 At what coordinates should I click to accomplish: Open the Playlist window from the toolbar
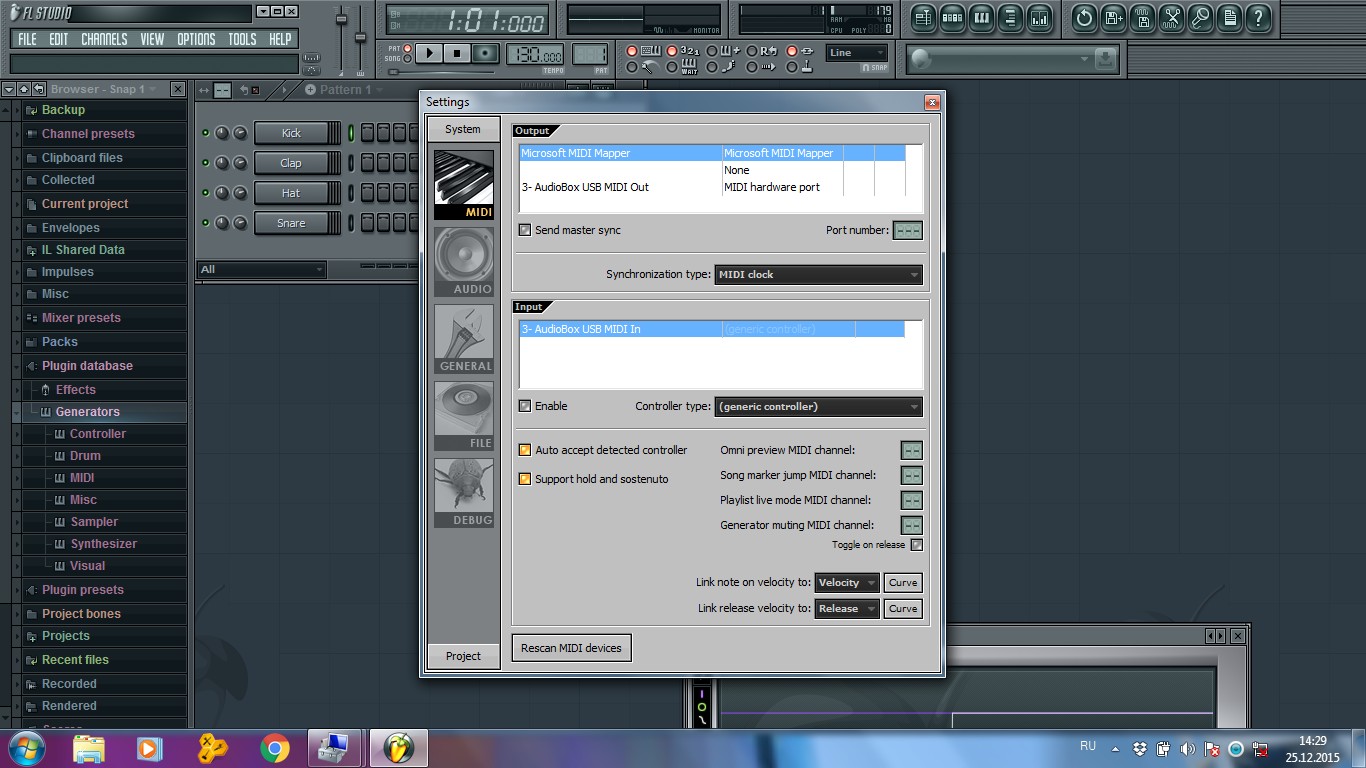point(923,17)
